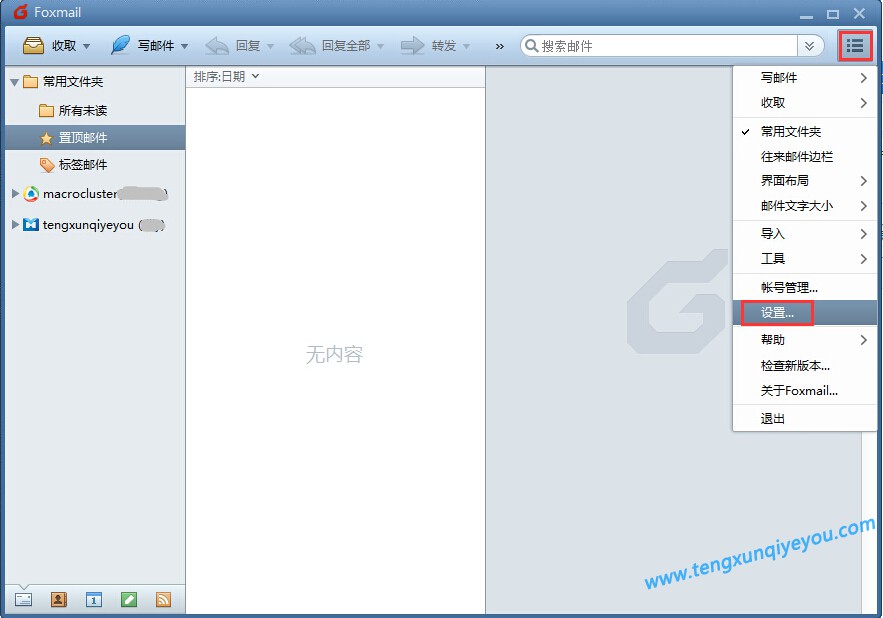Toggle 往来邮件边栏 menu option

tap(805, 157)
